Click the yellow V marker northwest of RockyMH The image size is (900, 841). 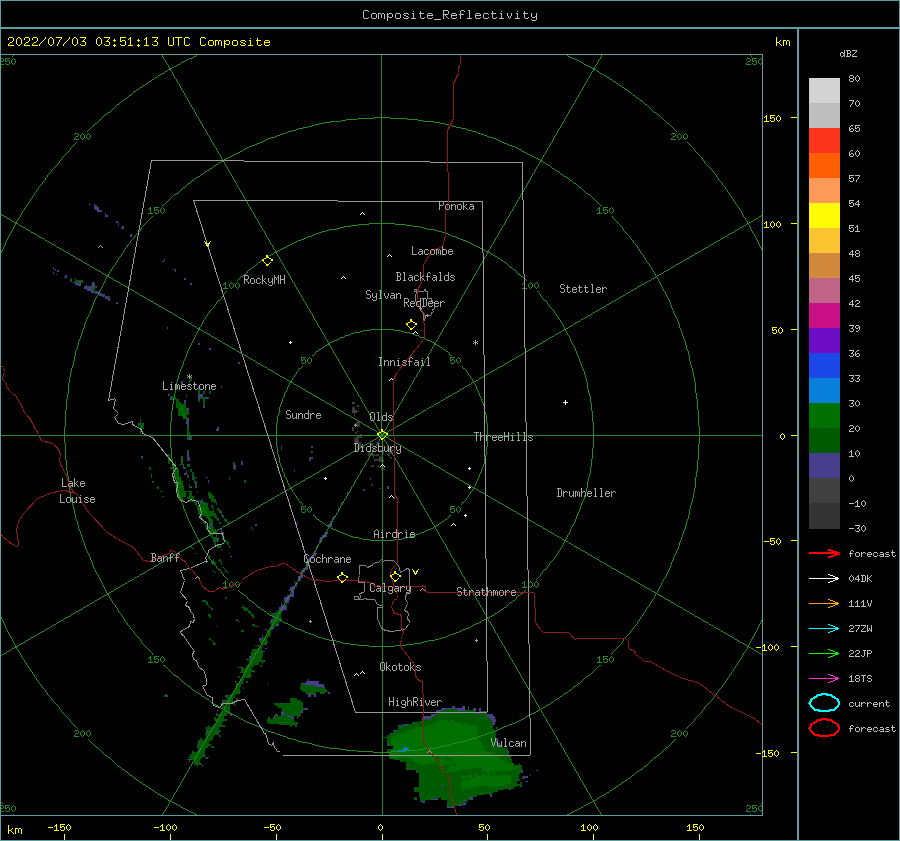(207, 244)
